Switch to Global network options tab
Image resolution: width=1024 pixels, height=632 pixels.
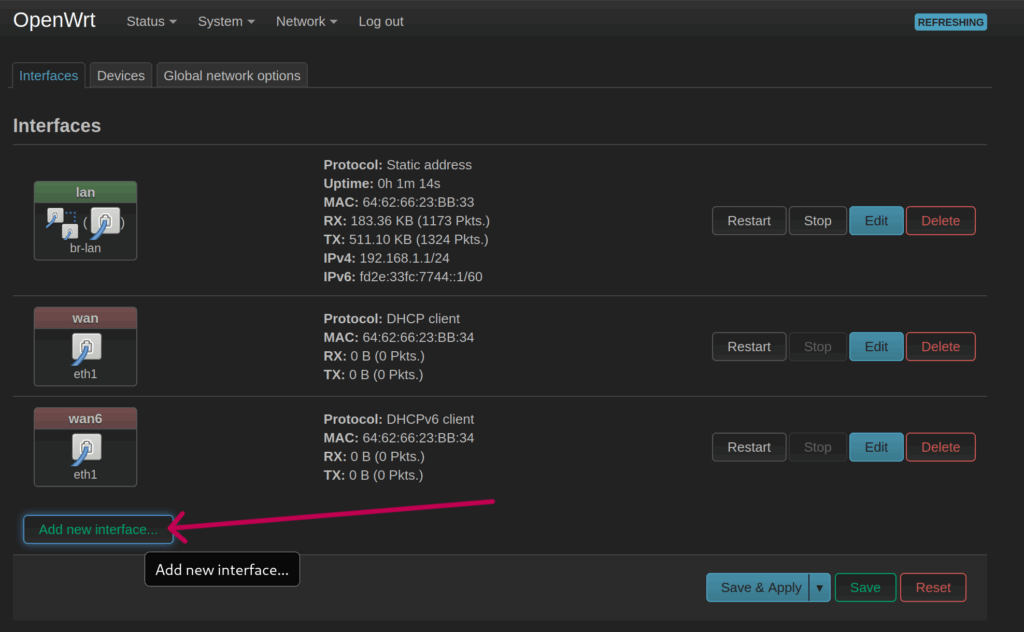[x=232, y=75]
